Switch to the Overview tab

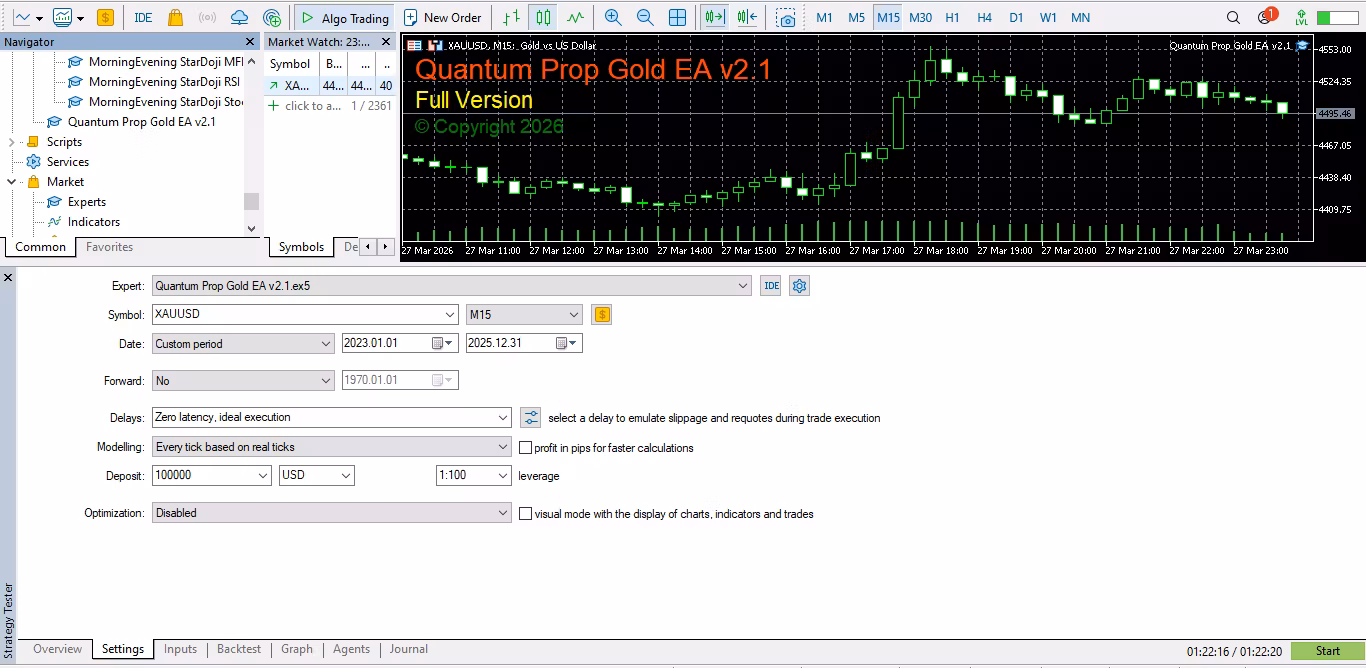[x=57, y=650]
